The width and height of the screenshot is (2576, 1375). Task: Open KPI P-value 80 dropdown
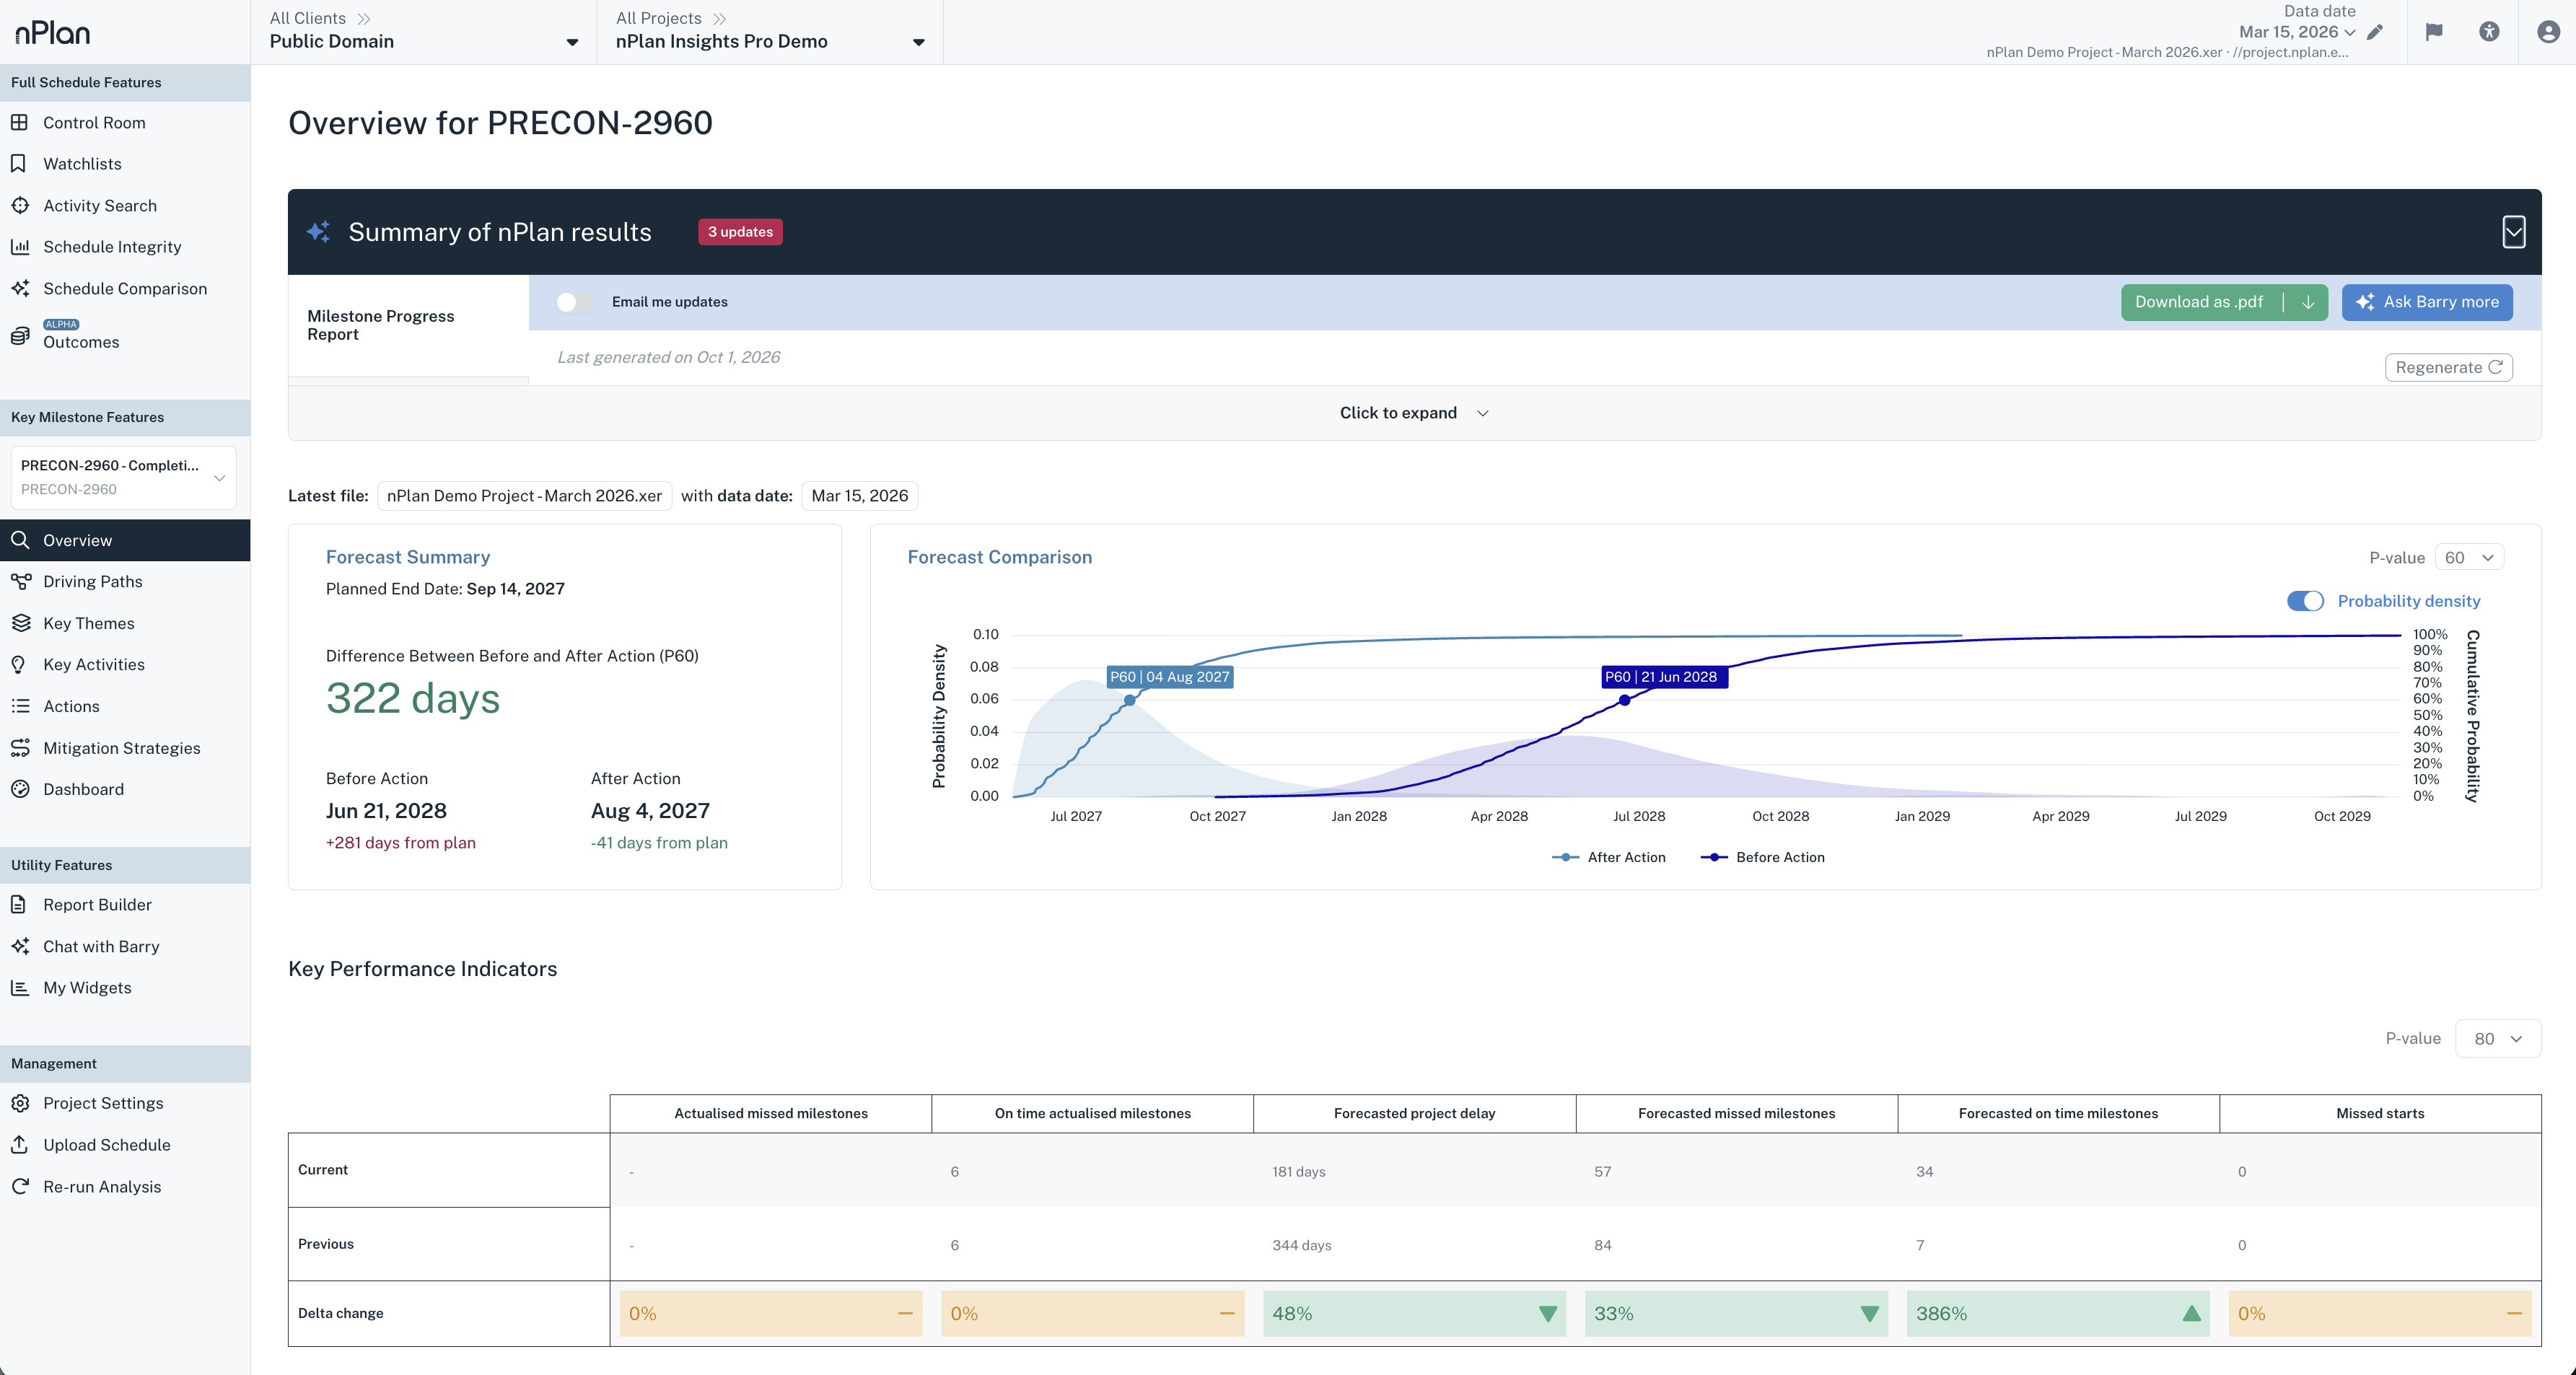tap(2498, 1038)
